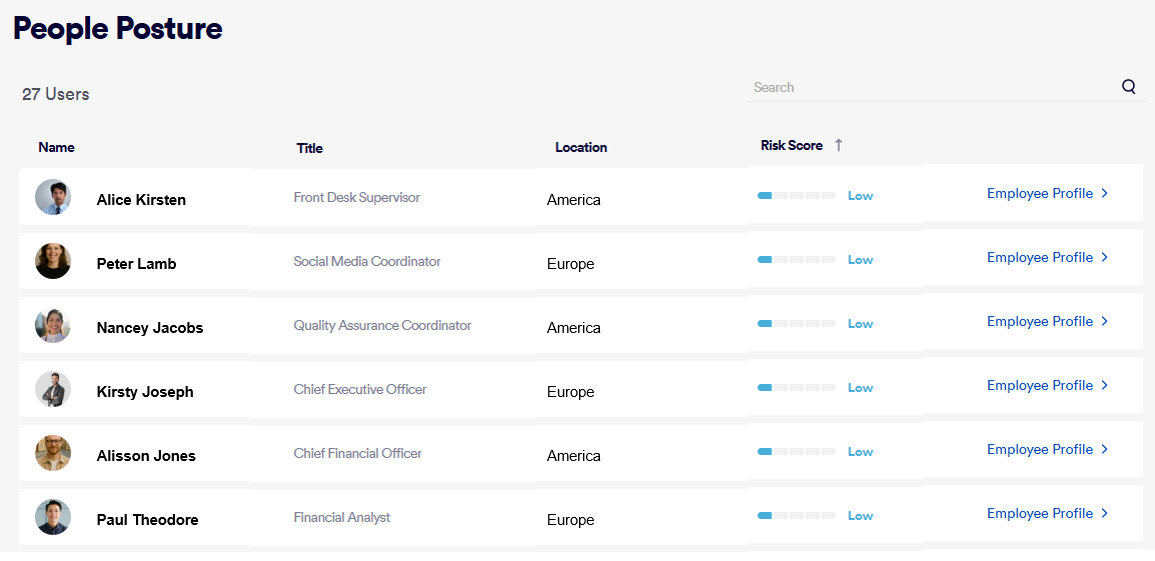The width and height of the screenshot is (1155, 561).
Task: Sort the table by Title column header
Action: click(x=309, y=148)
